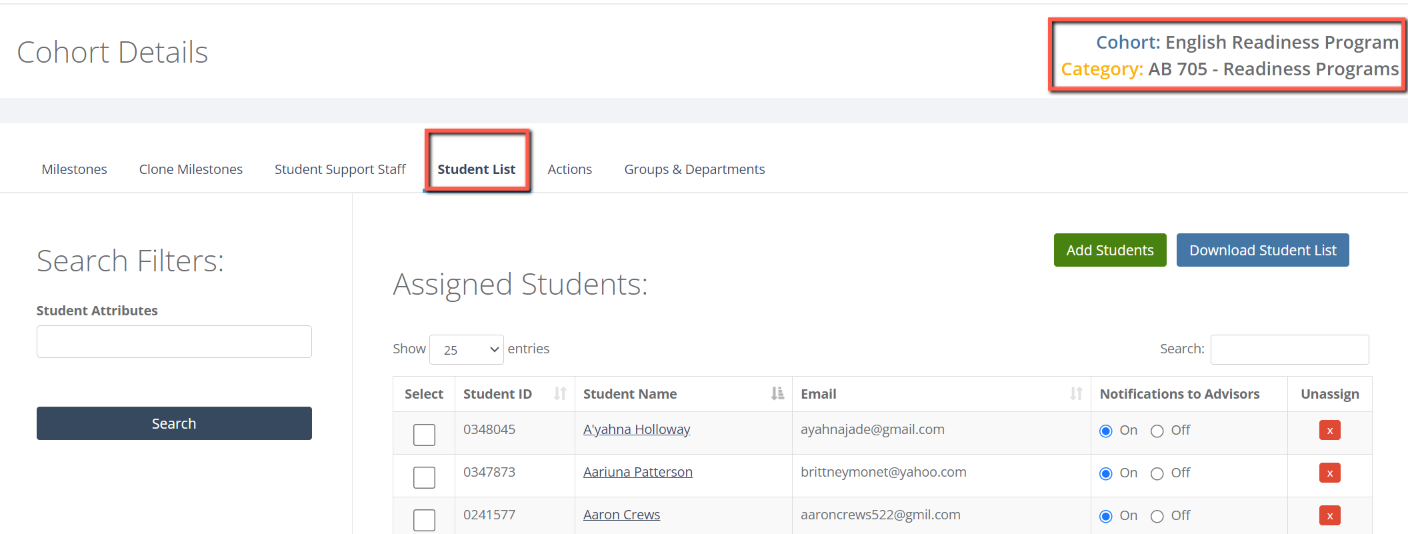This screenshot has height=534, width=1408.
Task: Unassign Aaron Crews with red x
Action: point(1329,516)
